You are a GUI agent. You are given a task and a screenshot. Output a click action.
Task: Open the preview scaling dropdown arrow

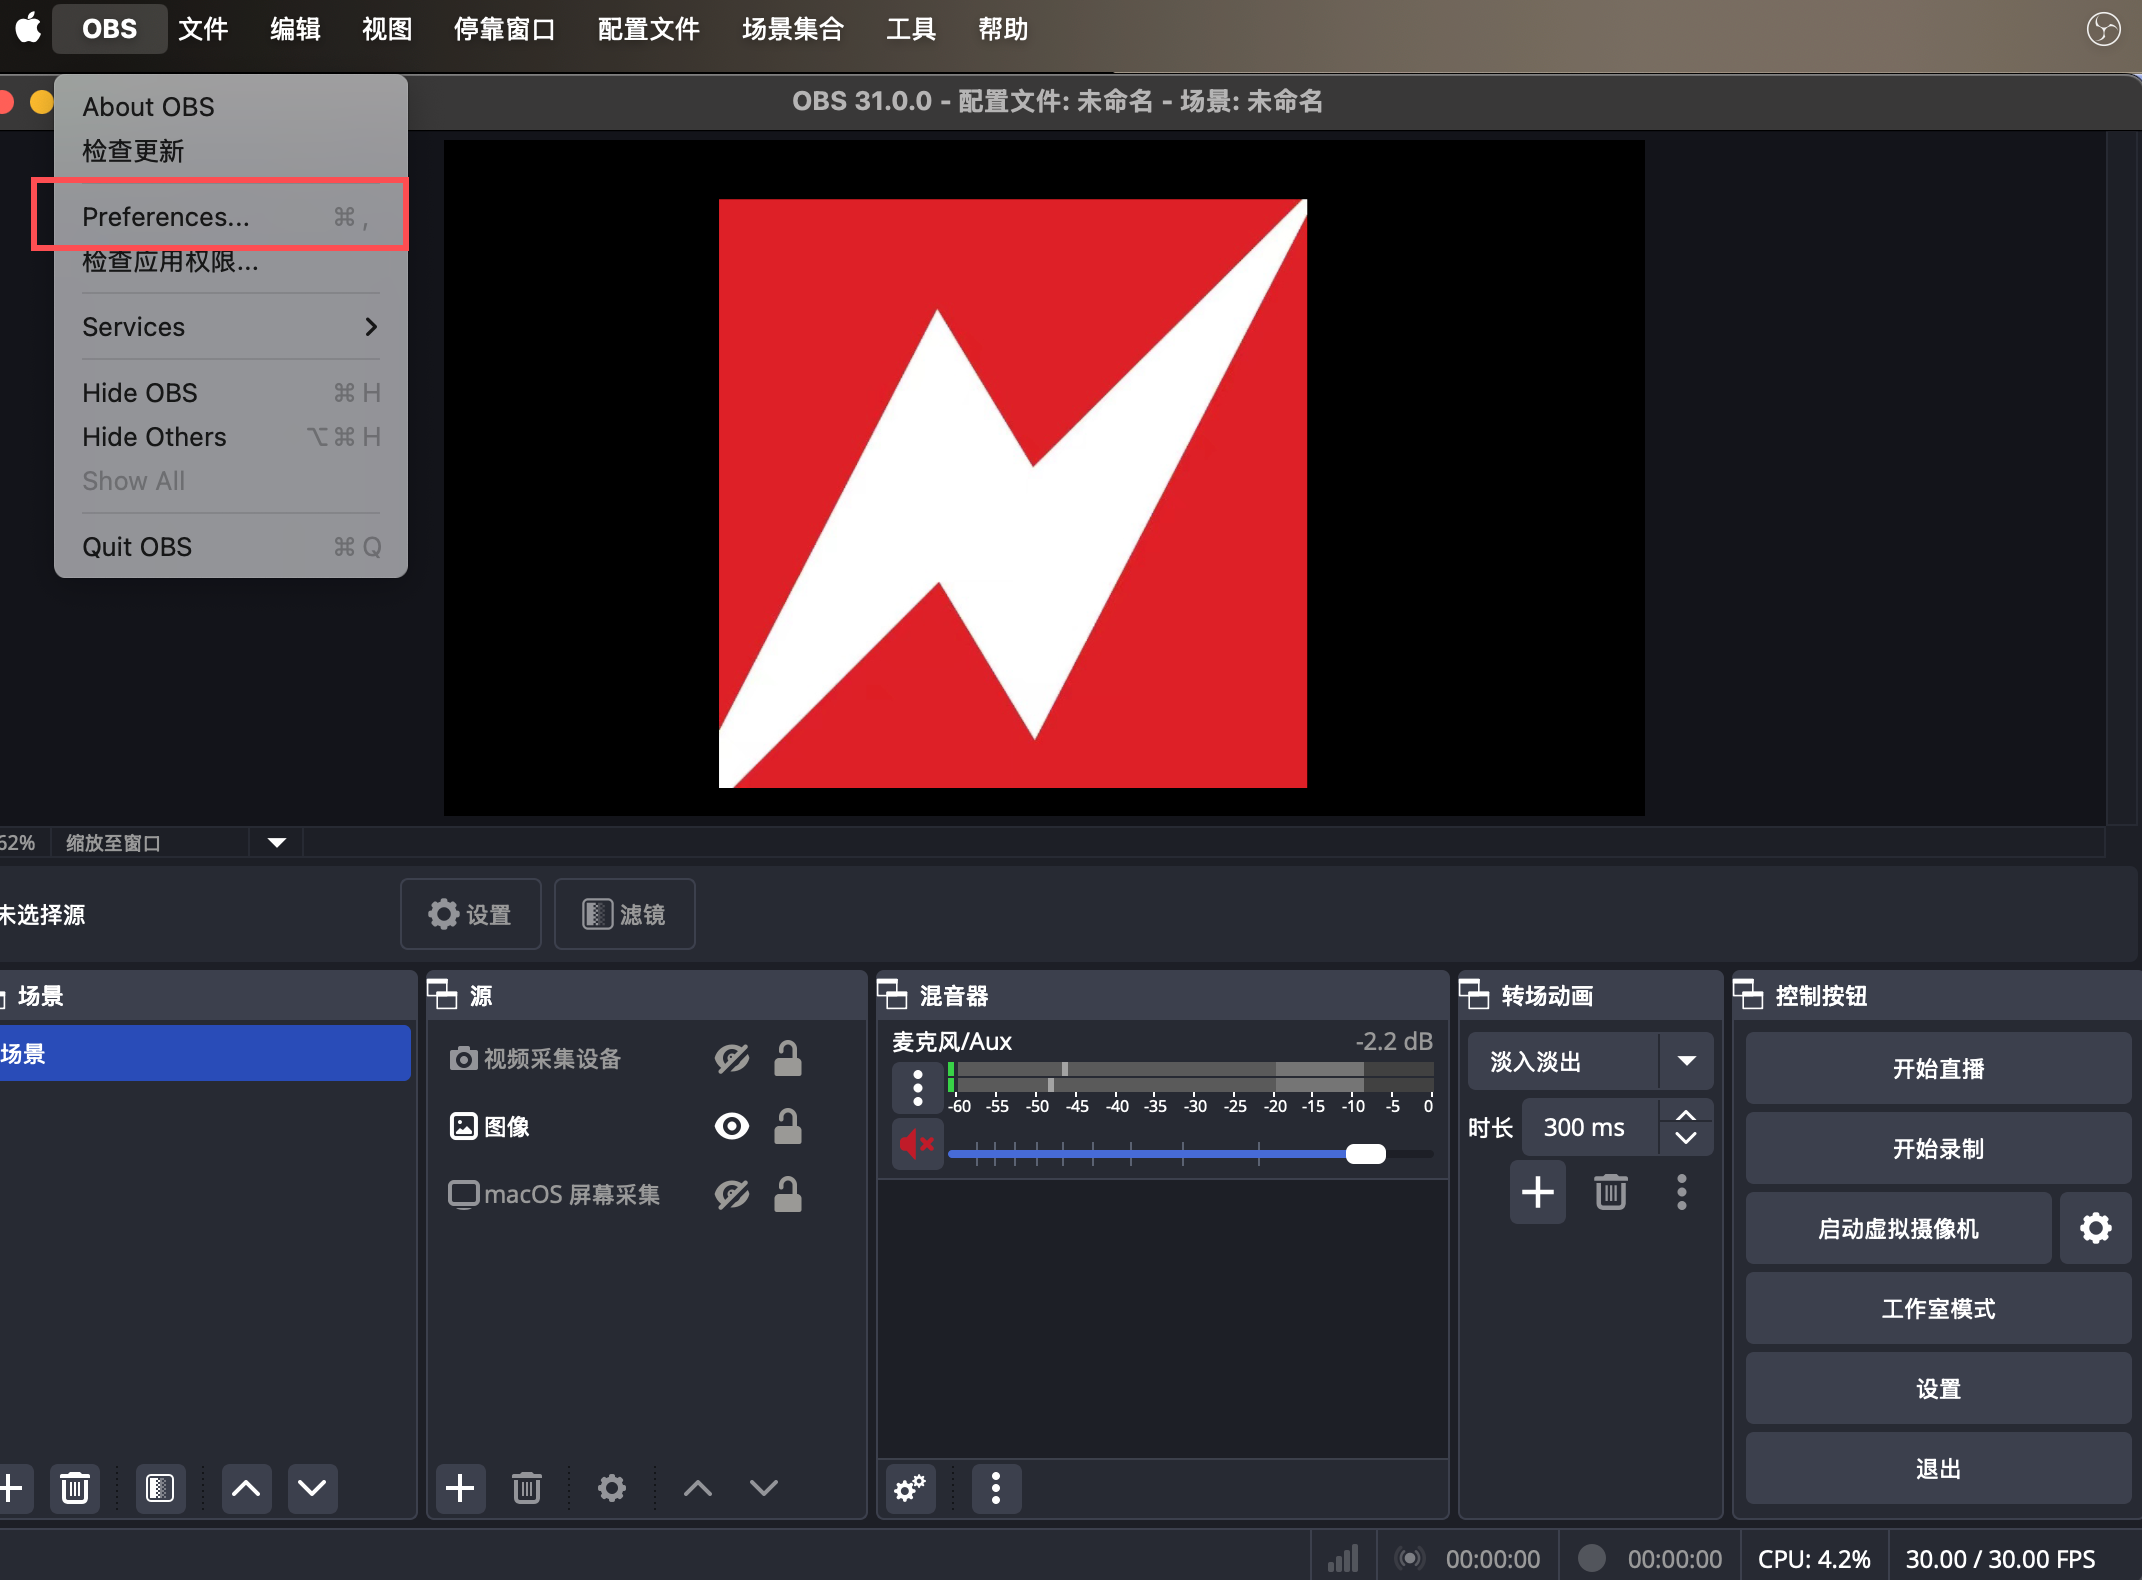click(277, 842)
